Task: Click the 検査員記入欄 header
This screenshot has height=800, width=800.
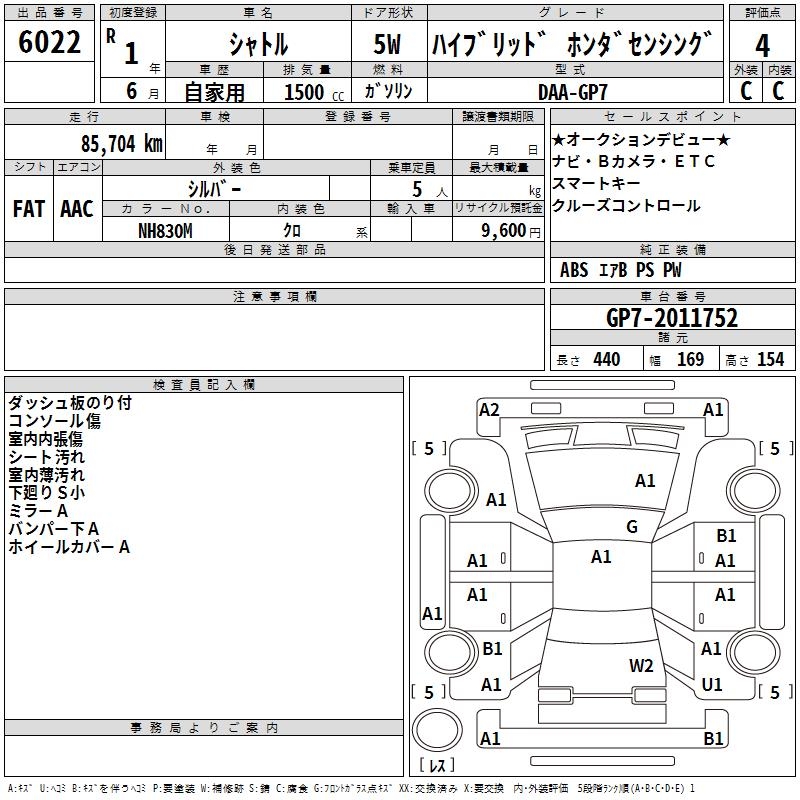Action: pos(204,385)
